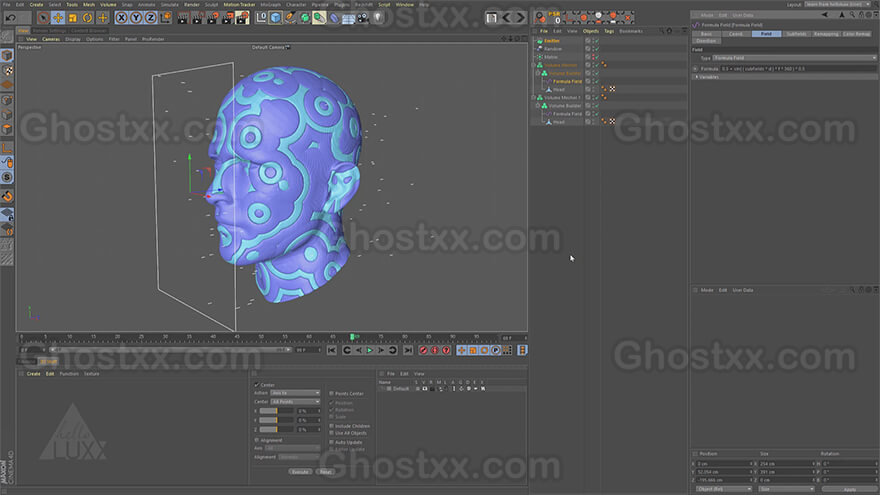Toggle Use All Objects checkbox
The height and width of the screenshot is (495, 880).
tap(331, 433)
